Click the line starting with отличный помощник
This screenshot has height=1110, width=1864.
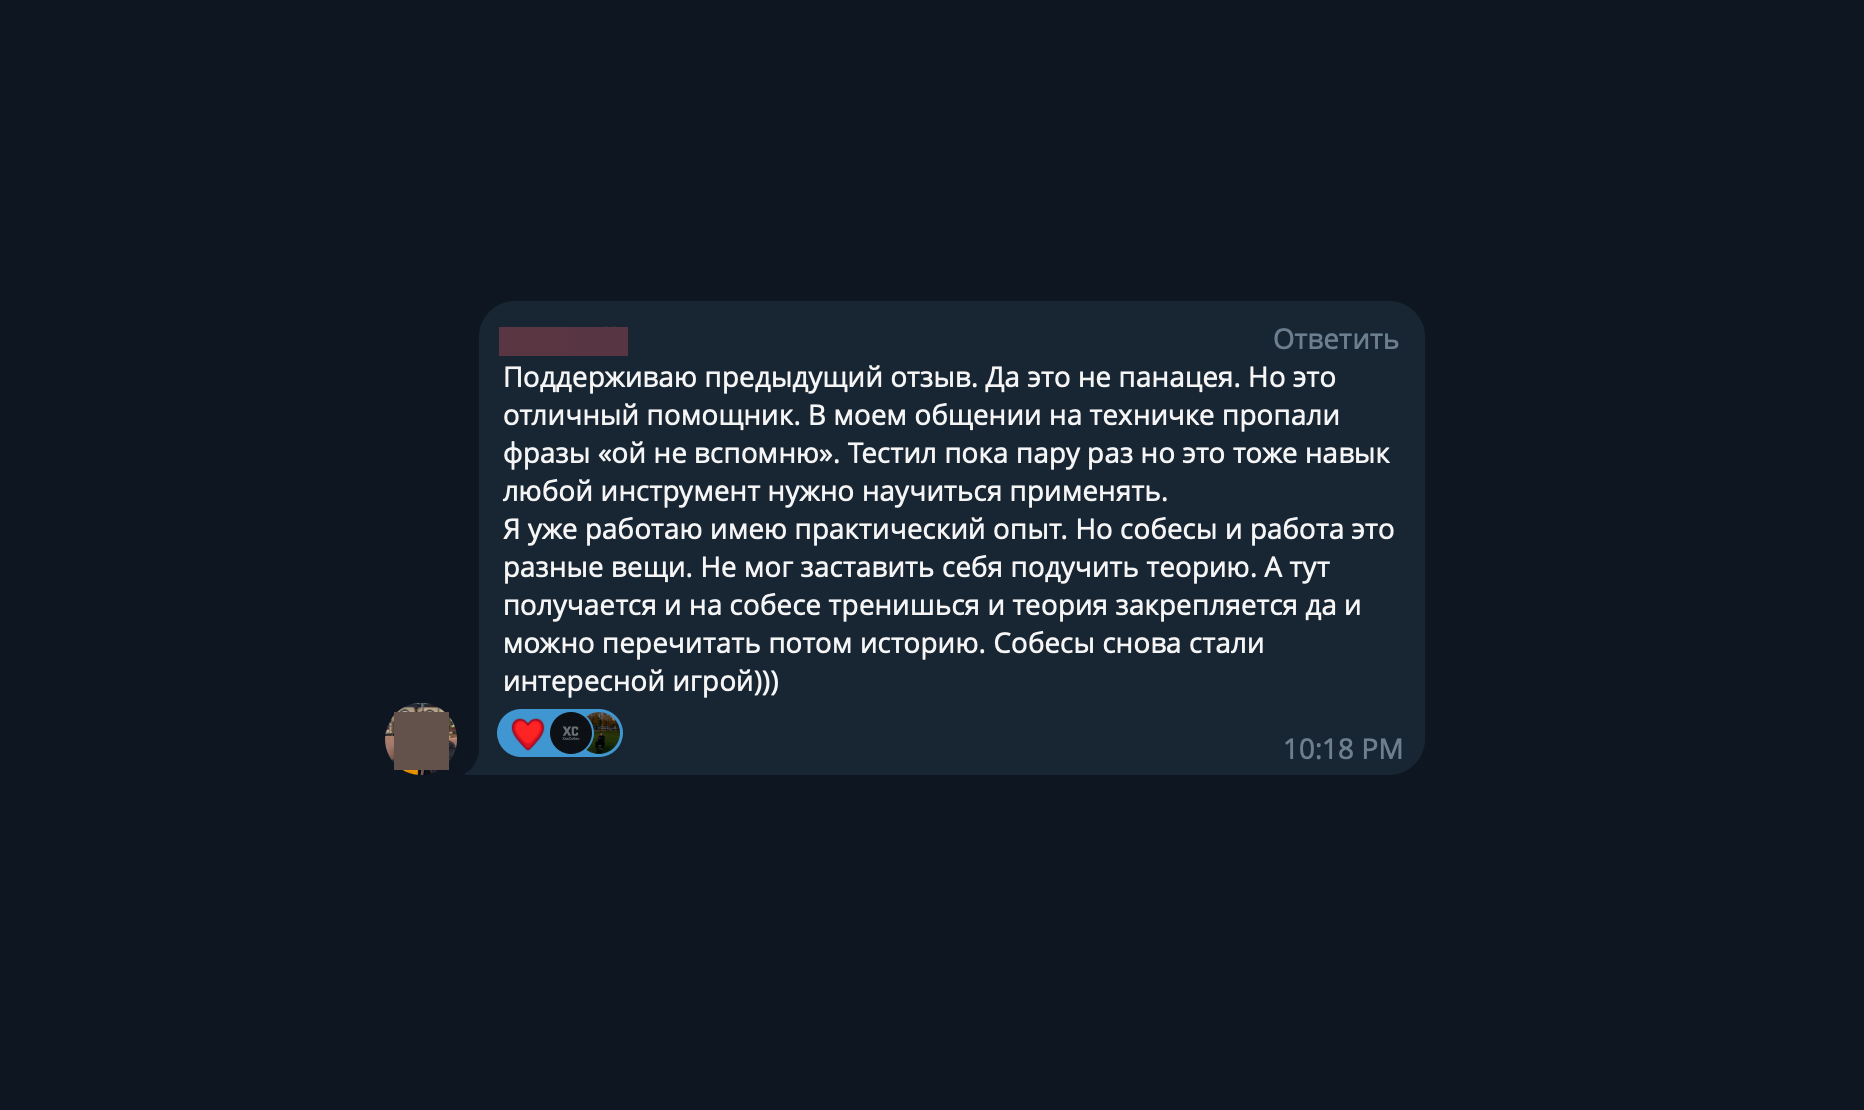pos(921,416)
